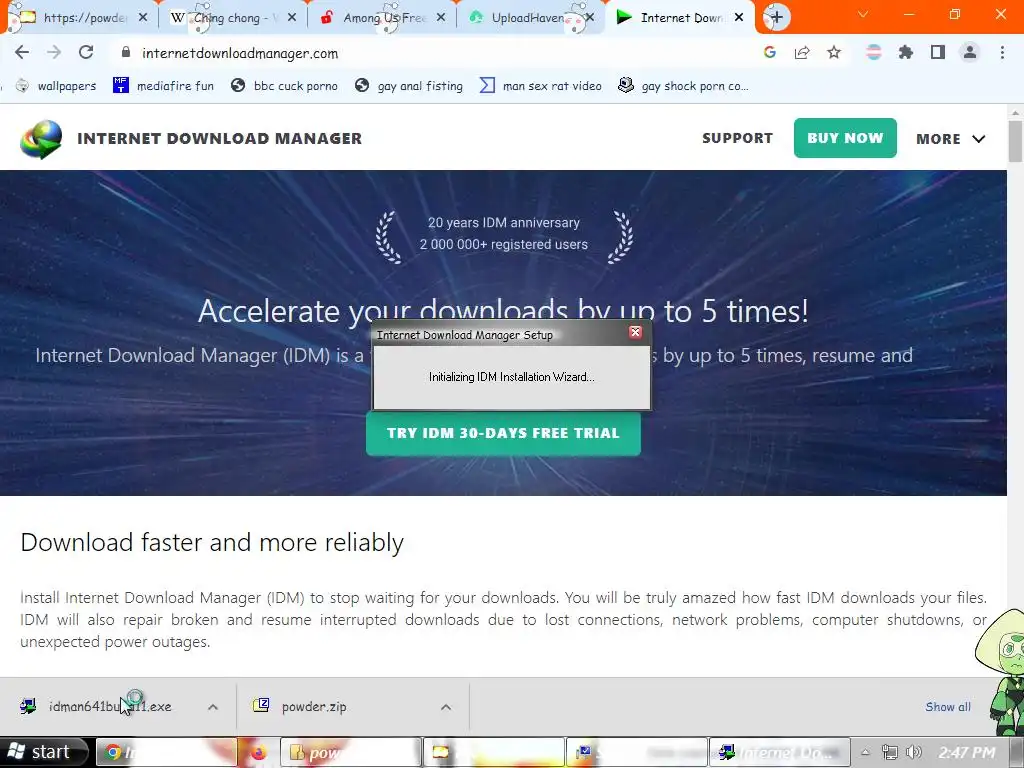Image resolution: width=1024 pixels, height=768 pixels.
Task: Click the taskbar clock 2:47 PM
Action: 967,752
